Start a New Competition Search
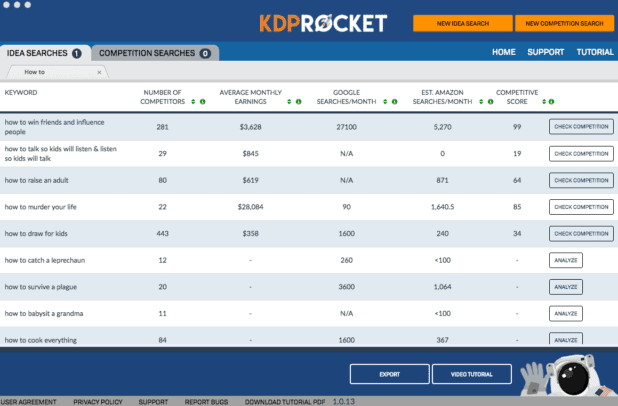The width and height of the screenshot is (618, 406). [564, 24]
